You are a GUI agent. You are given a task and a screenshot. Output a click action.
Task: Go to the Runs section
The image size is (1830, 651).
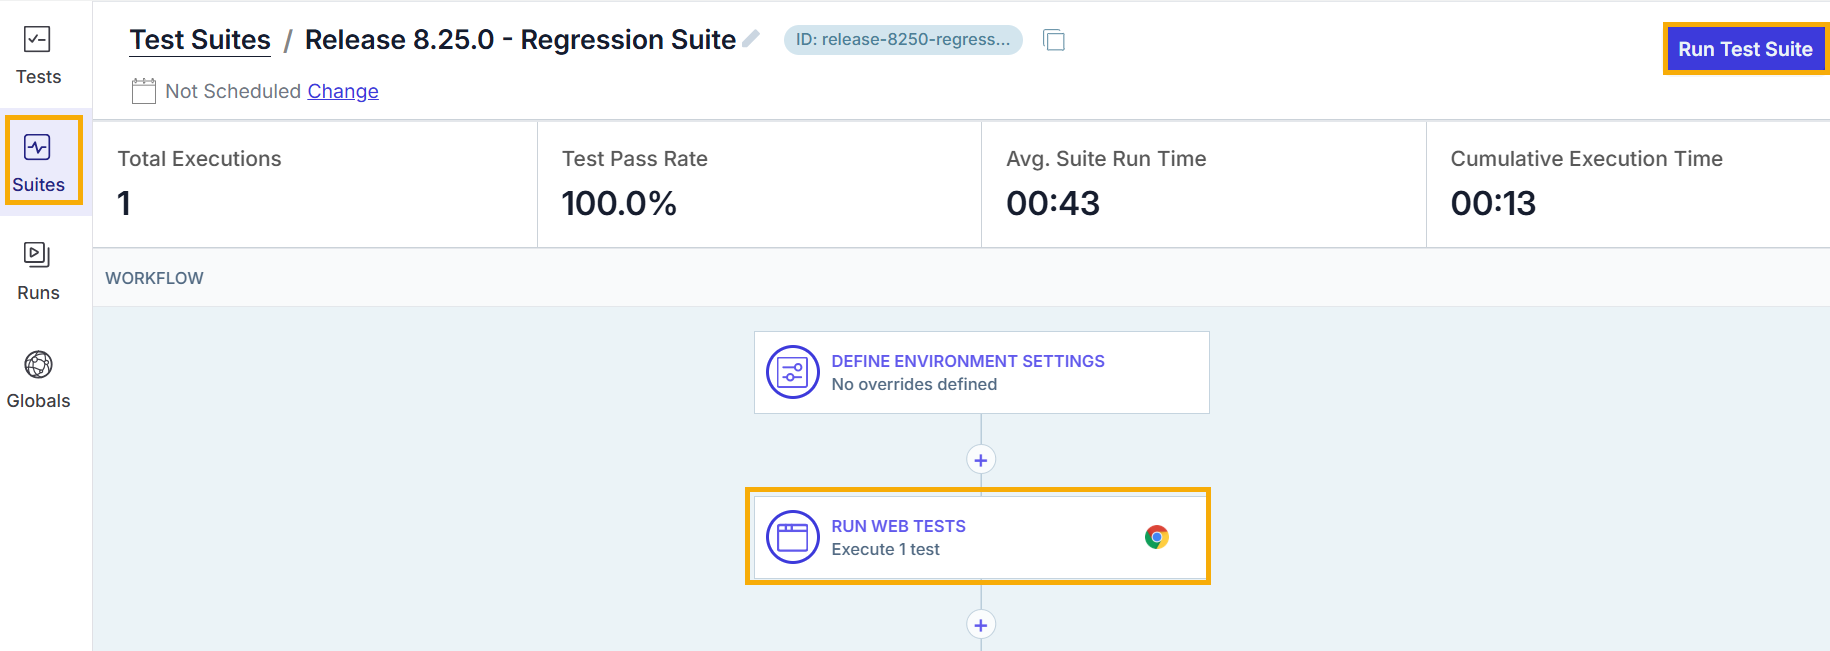point(38,270)
